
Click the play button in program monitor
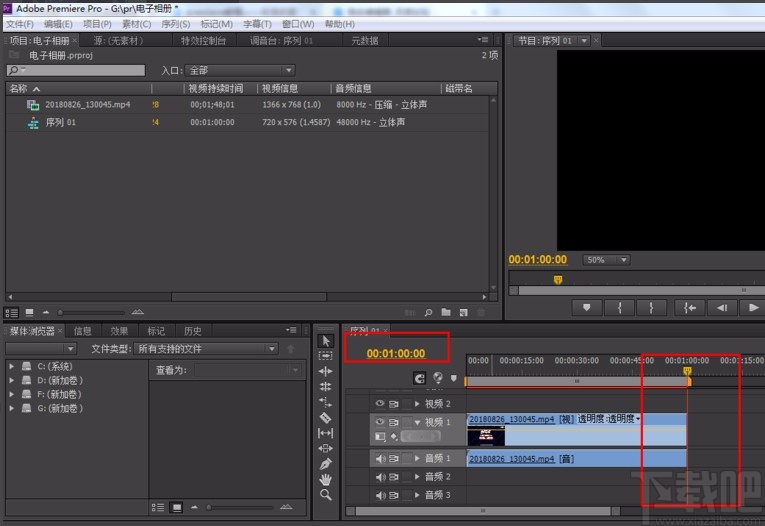pyautogui.click(x=753, y=307)
